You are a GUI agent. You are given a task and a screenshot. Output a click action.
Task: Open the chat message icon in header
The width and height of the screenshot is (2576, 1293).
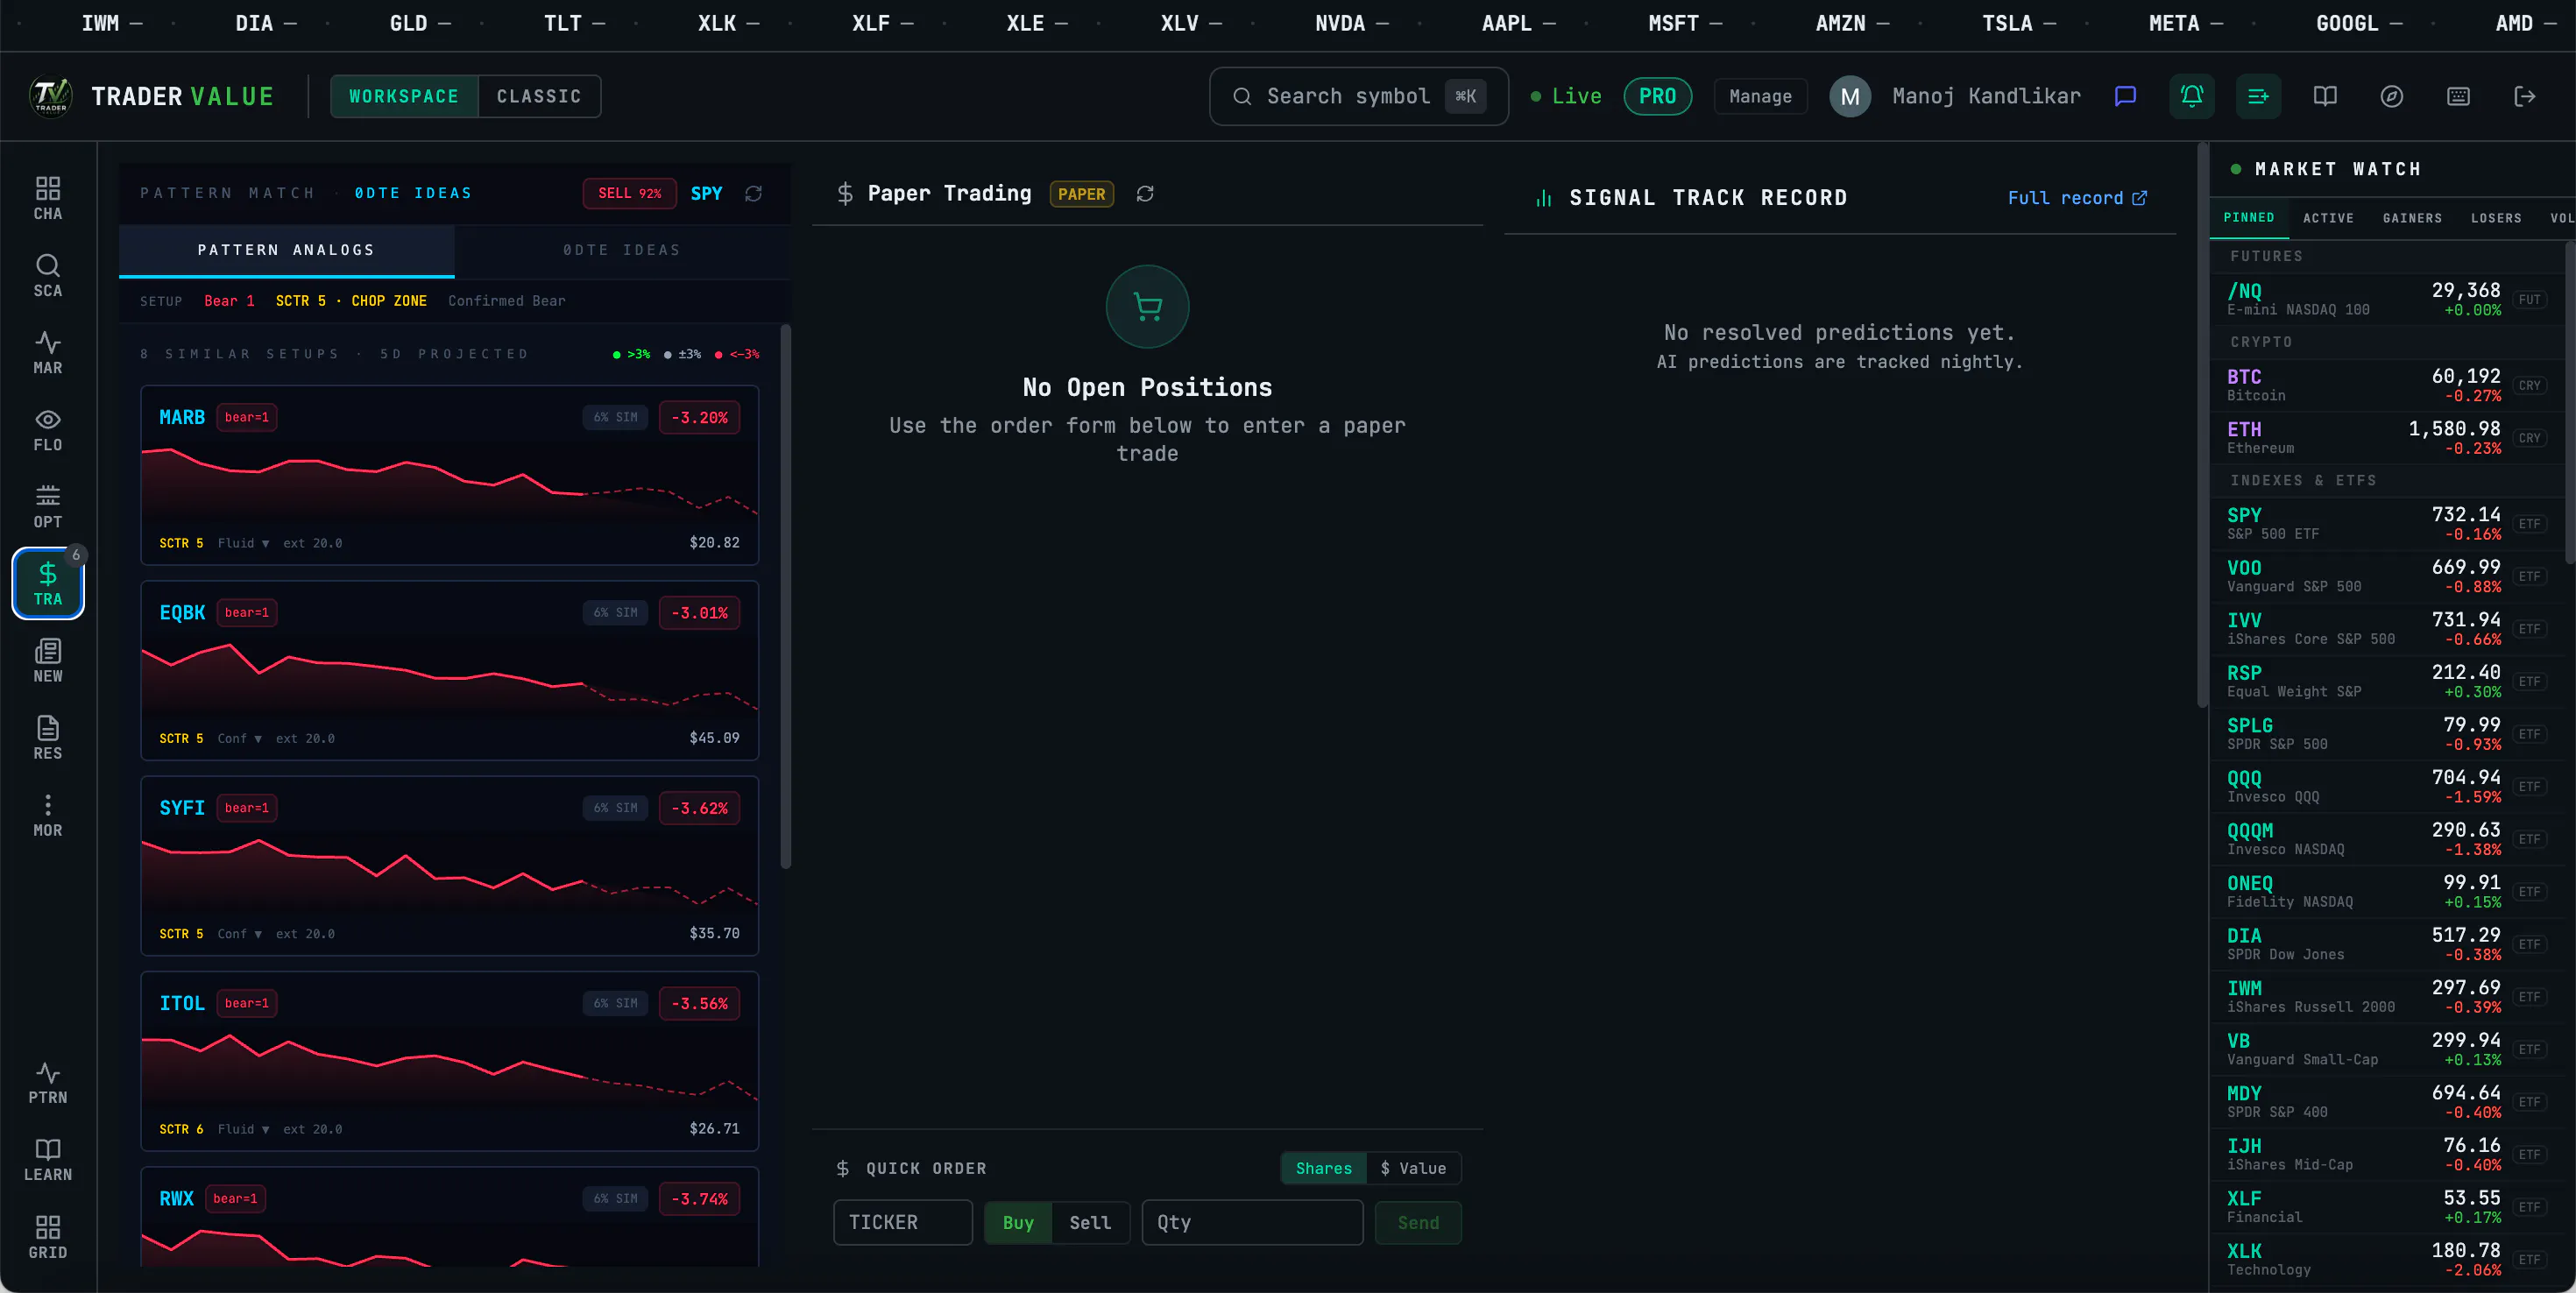point(2125,96)
